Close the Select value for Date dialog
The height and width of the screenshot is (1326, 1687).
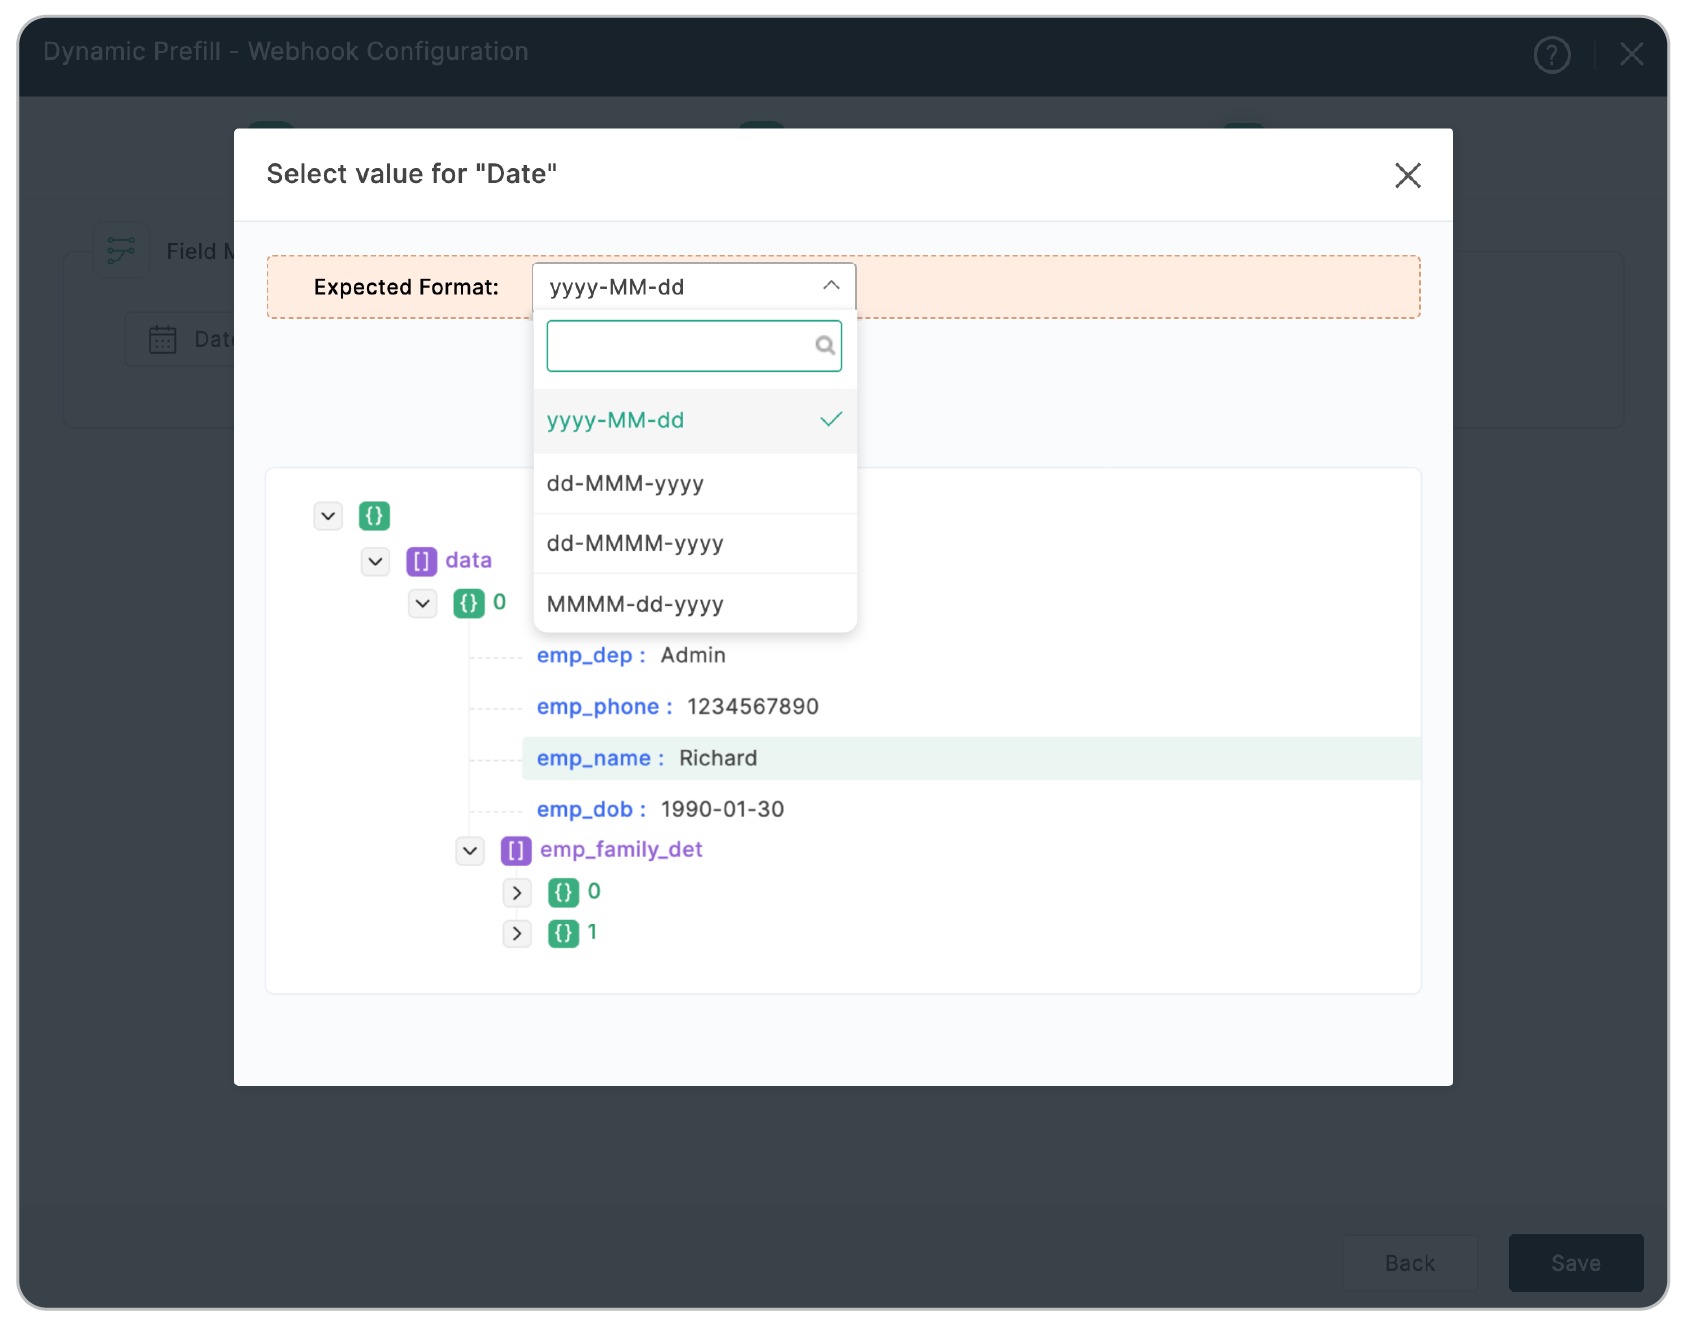1407,175
